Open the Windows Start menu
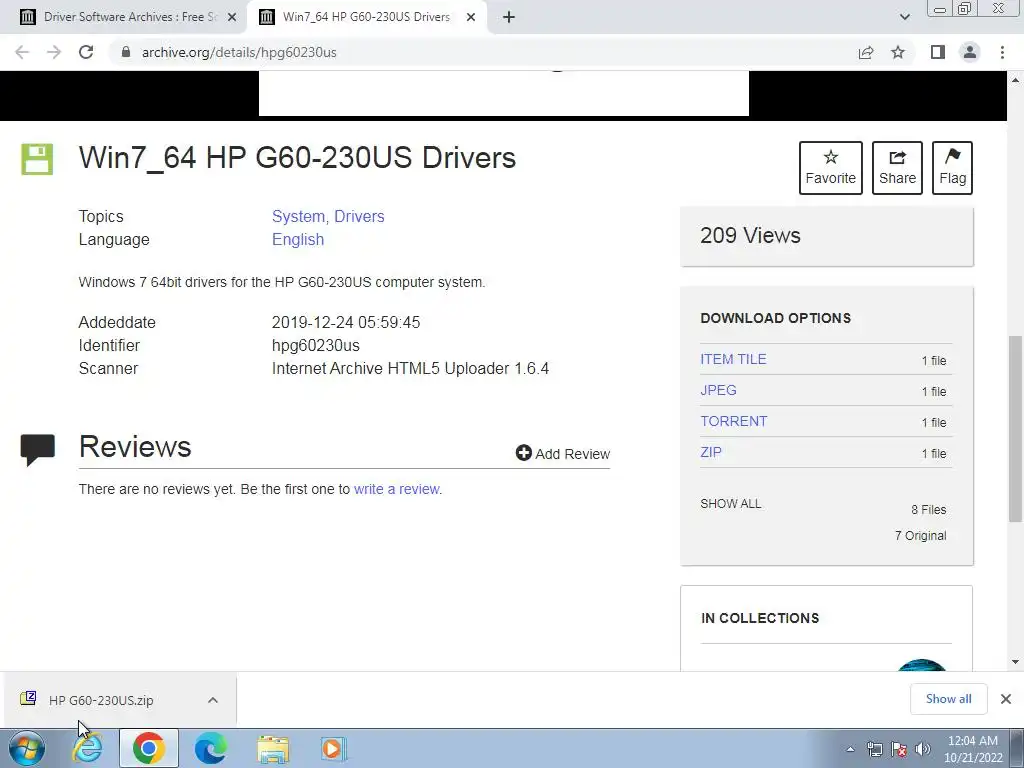Screen dimensions: 1024x768 pos(27,748)
